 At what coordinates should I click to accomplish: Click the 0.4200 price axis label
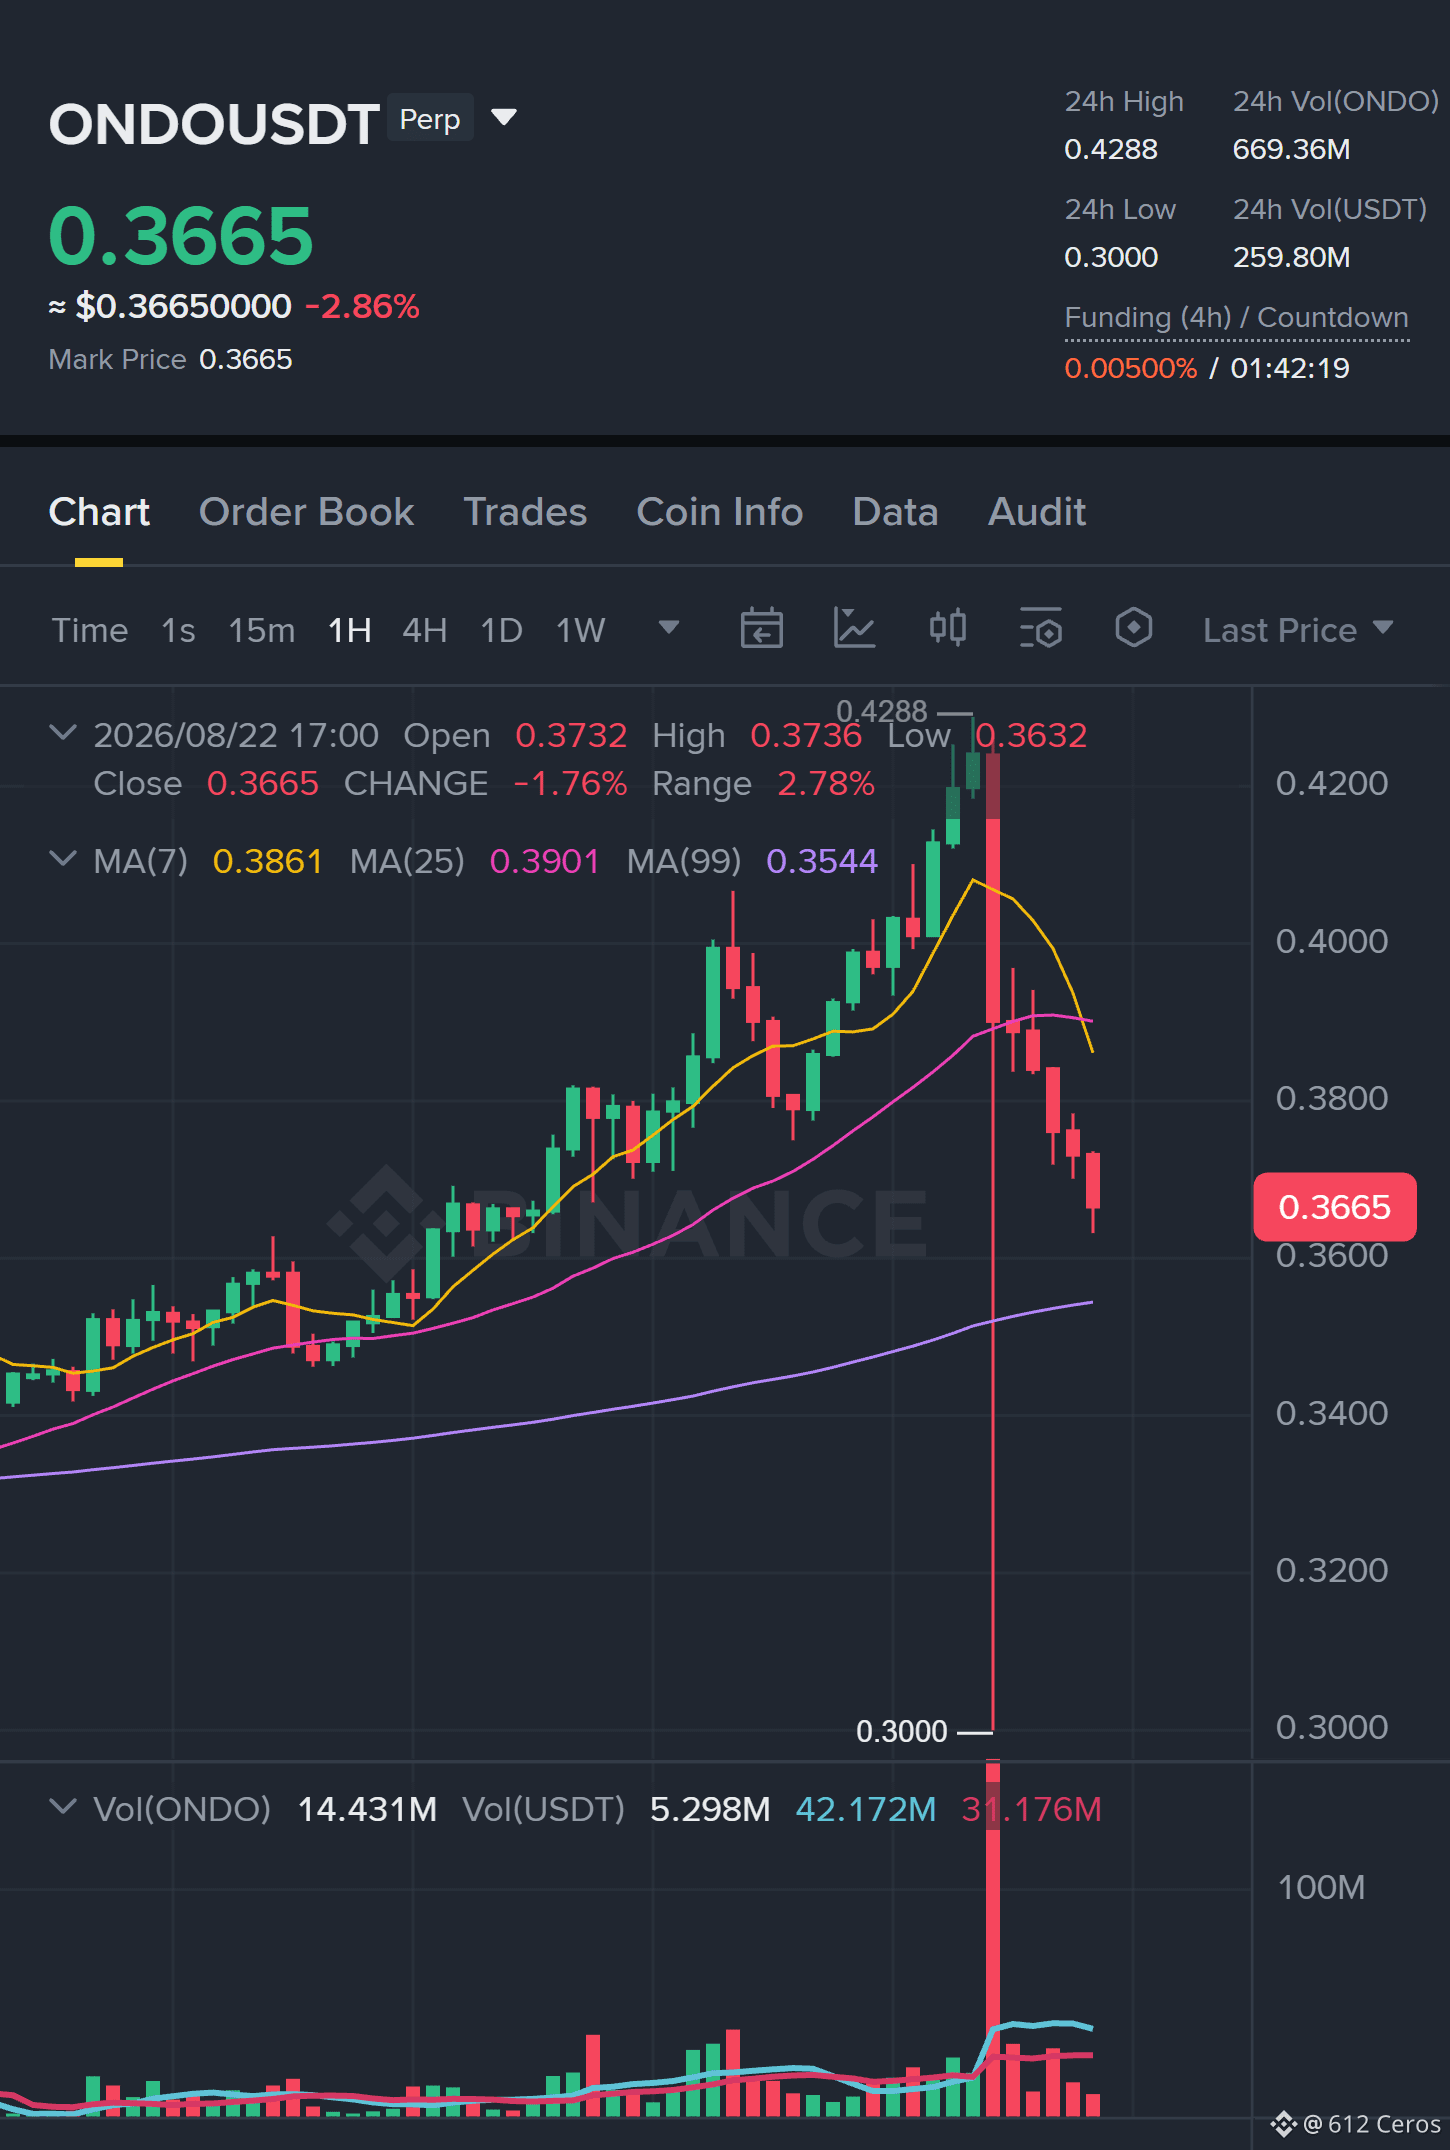(x=1332, y=783)
